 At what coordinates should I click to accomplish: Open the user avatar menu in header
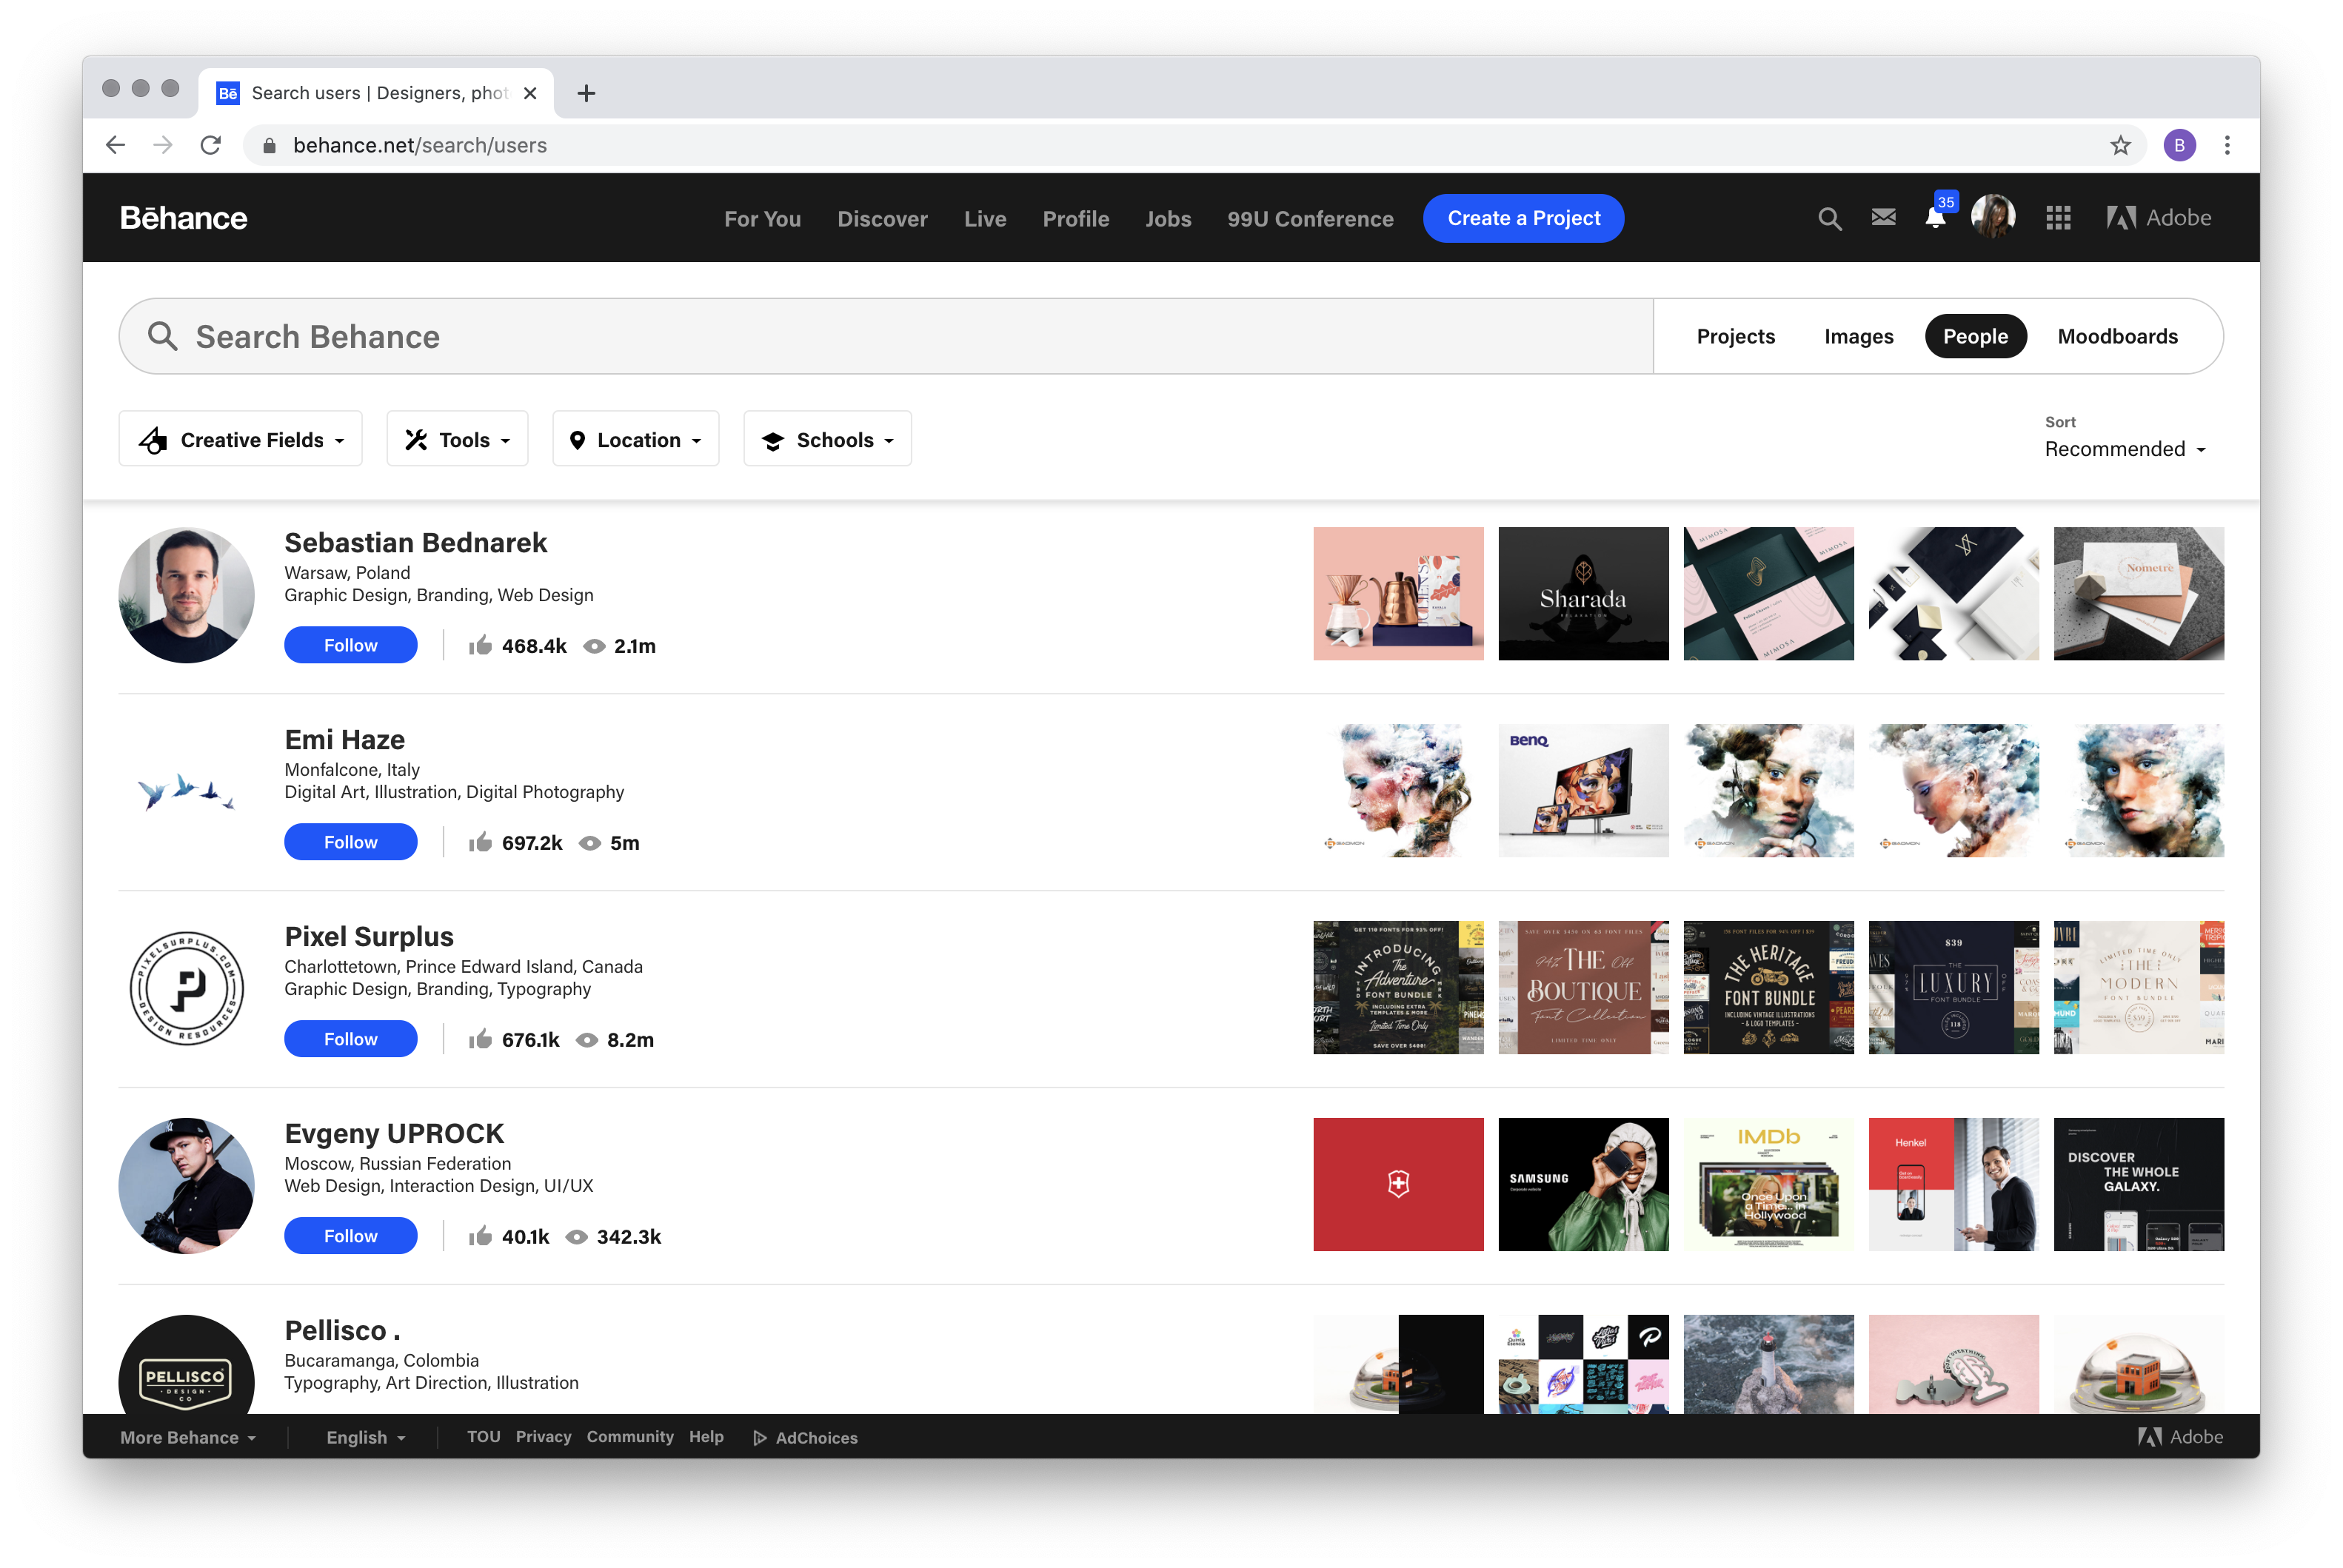pos(1992,217)
